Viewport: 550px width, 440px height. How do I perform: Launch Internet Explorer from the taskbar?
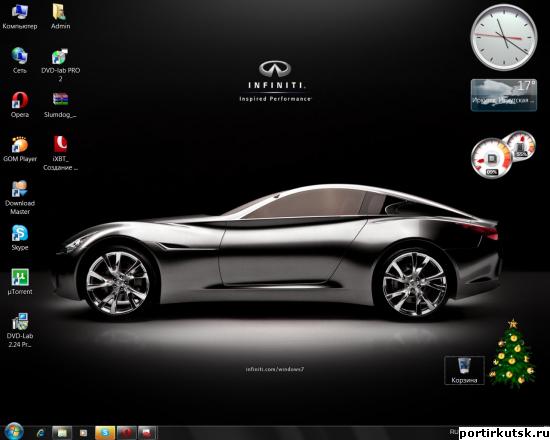click(41, 433)
